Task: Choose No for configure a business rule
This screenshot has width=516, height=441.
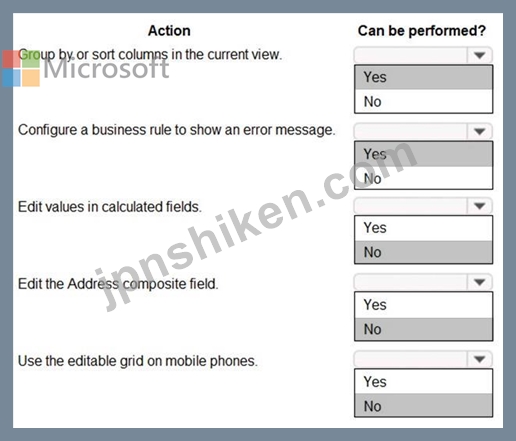Action: tap(423, 178)
